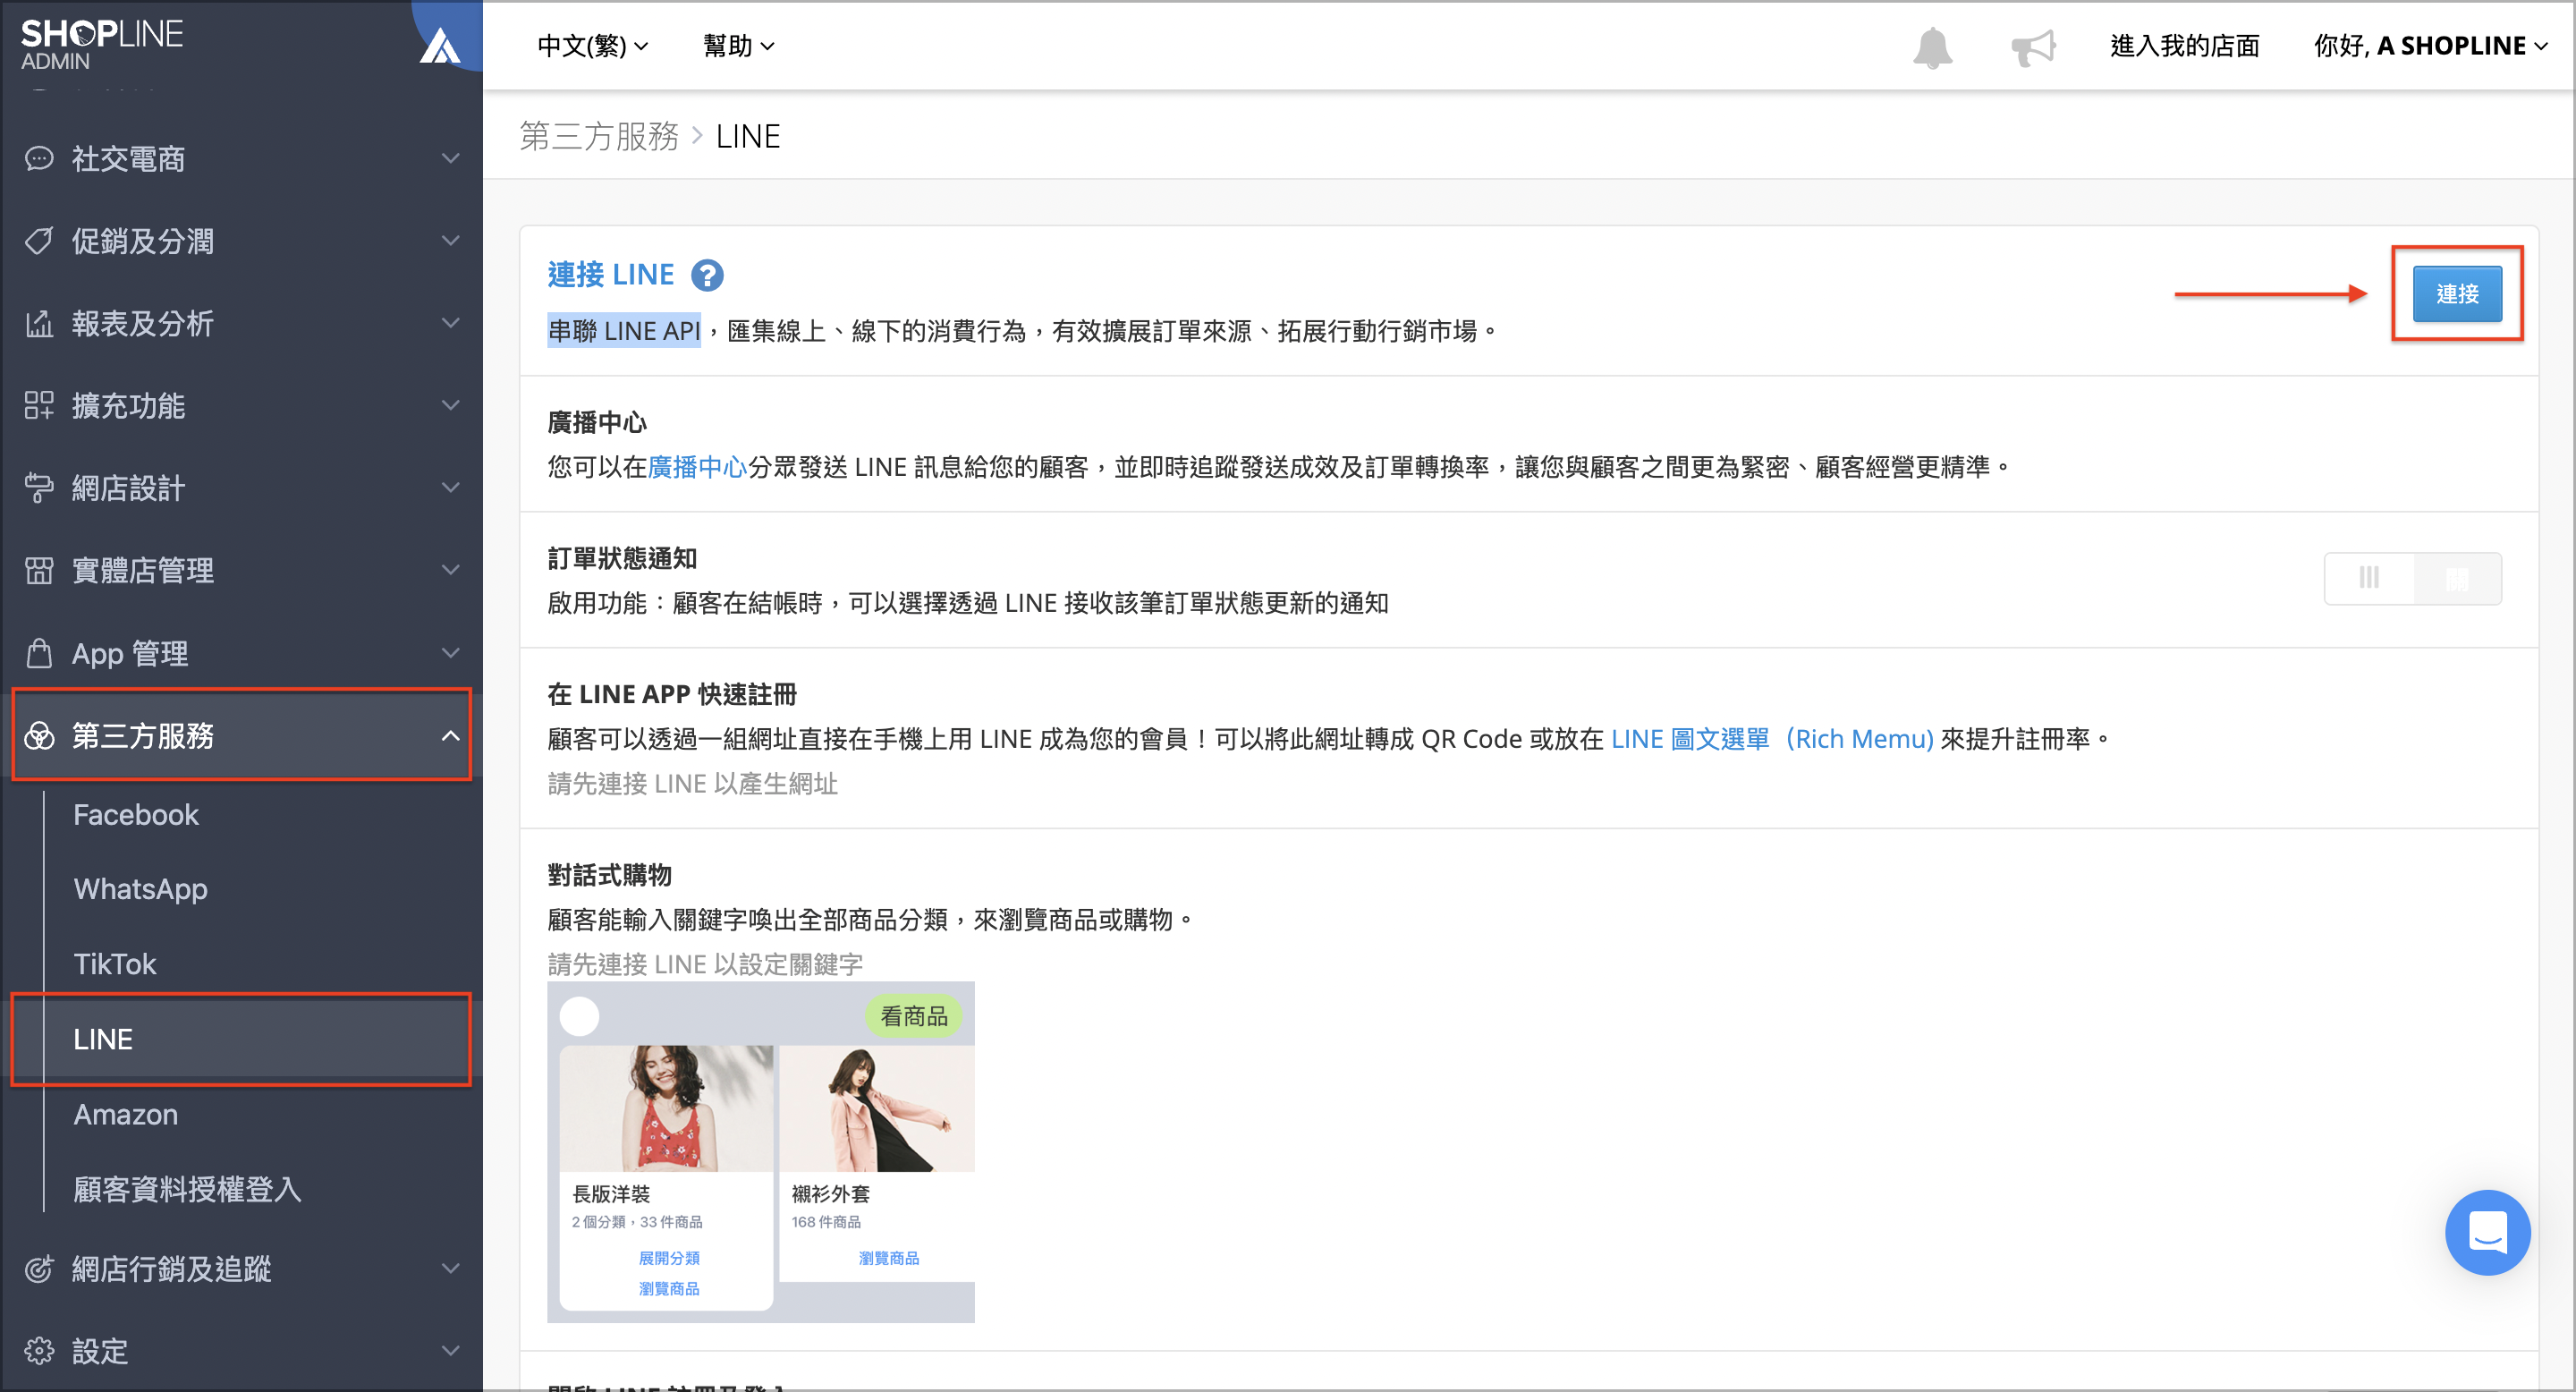Toggle the 訂單狀態通知 switch
This screenshot has height=1392, width=2576.
2412,578
